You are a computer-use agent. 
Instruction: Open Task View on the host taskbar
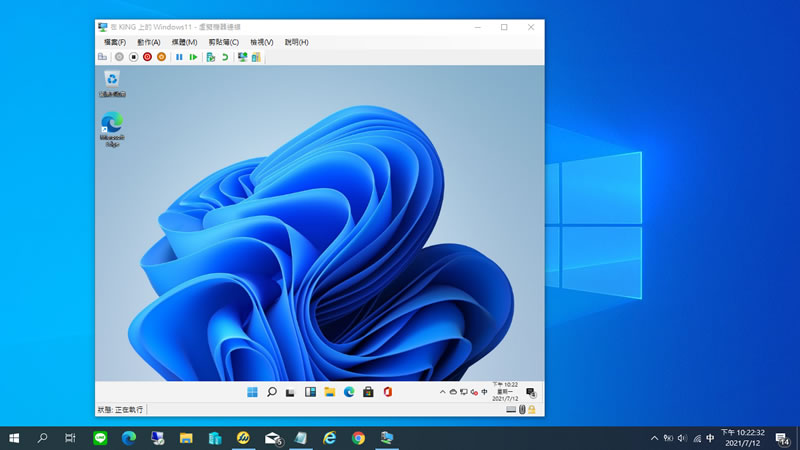[70, 438]
